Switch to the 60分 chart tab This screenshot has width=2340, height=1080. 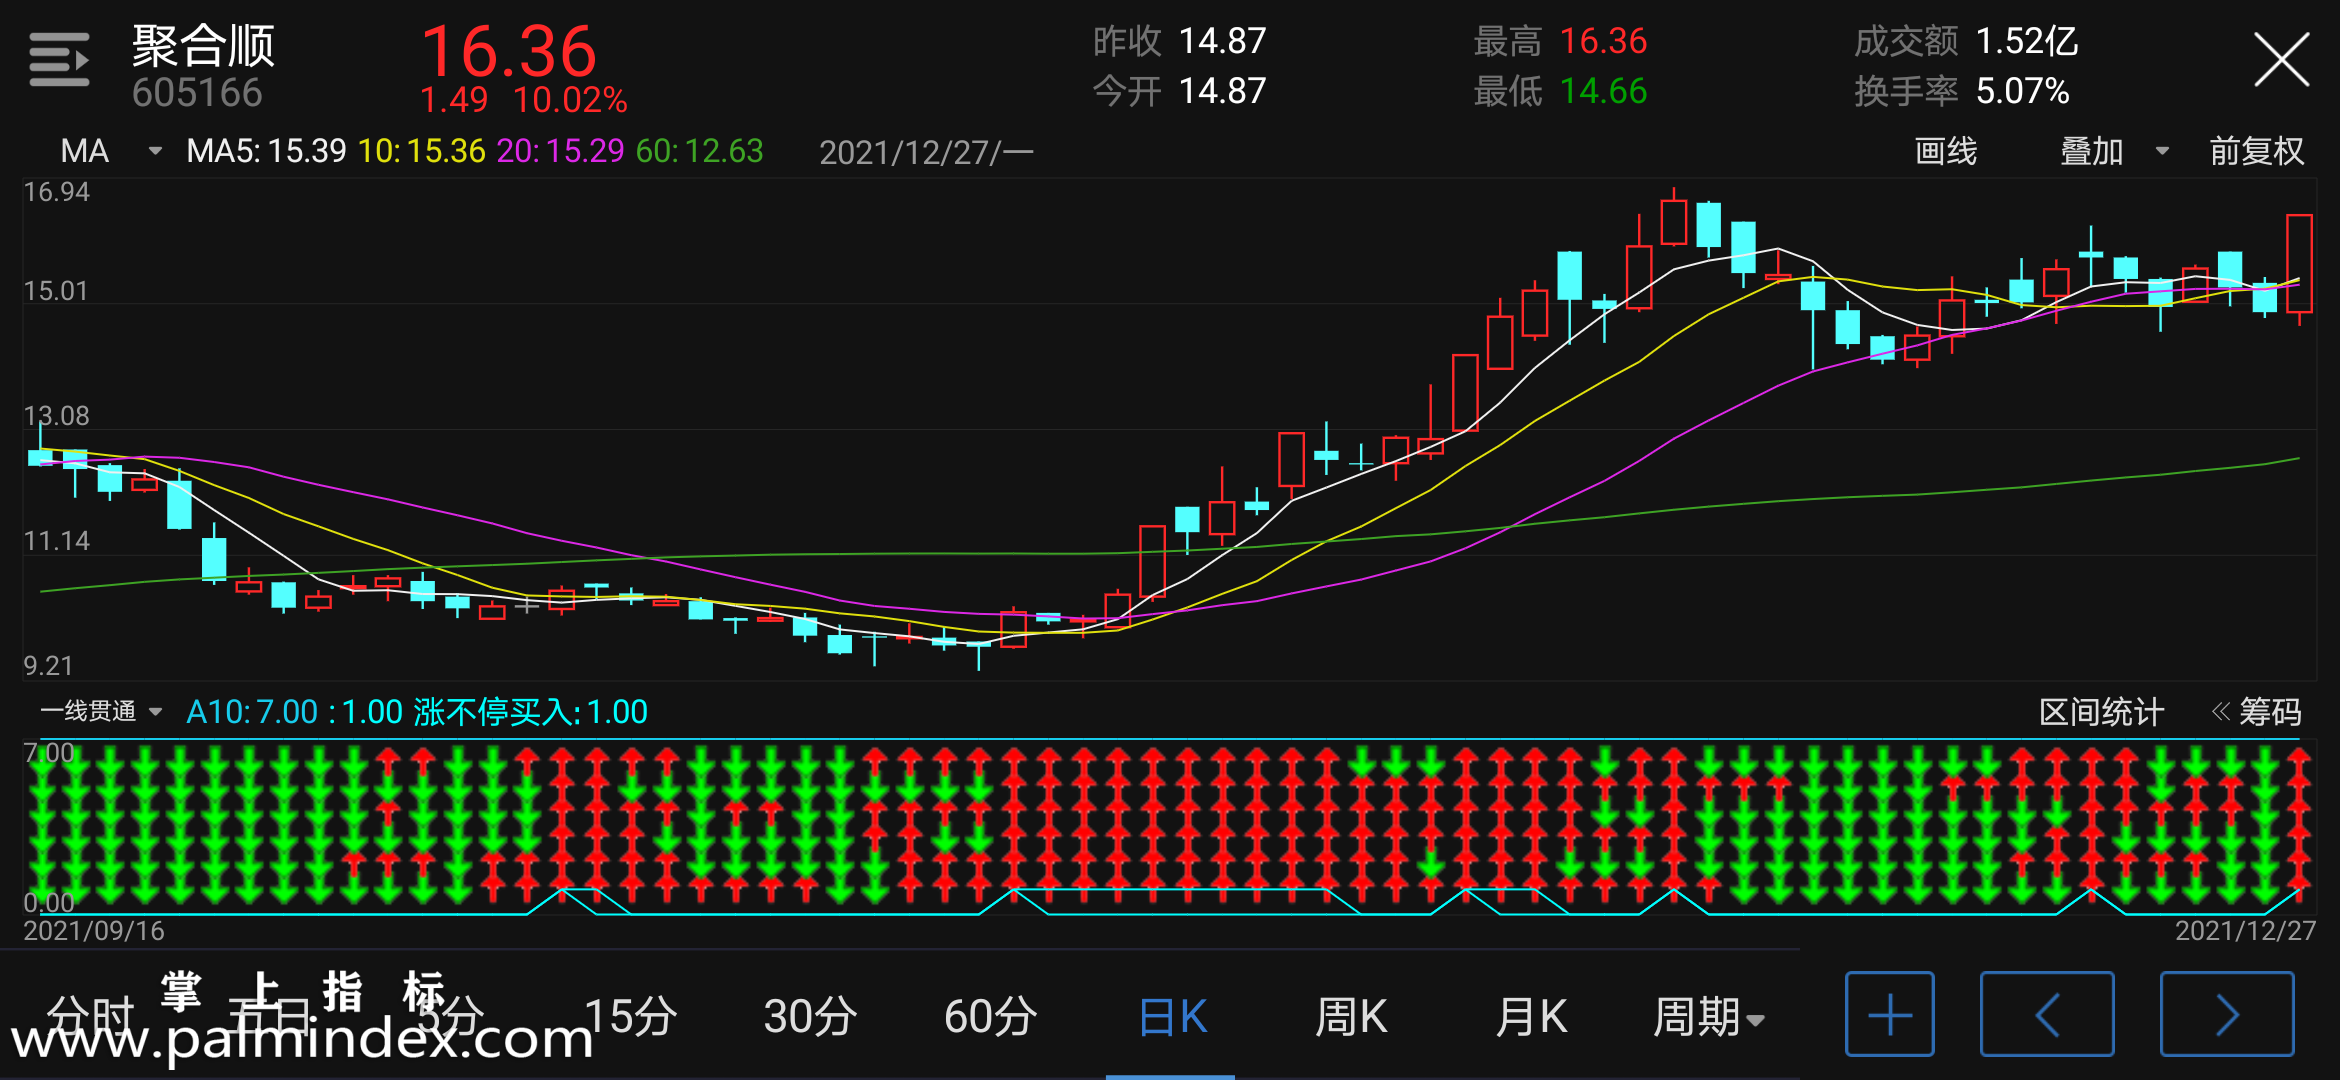(x=990, y=1017)
